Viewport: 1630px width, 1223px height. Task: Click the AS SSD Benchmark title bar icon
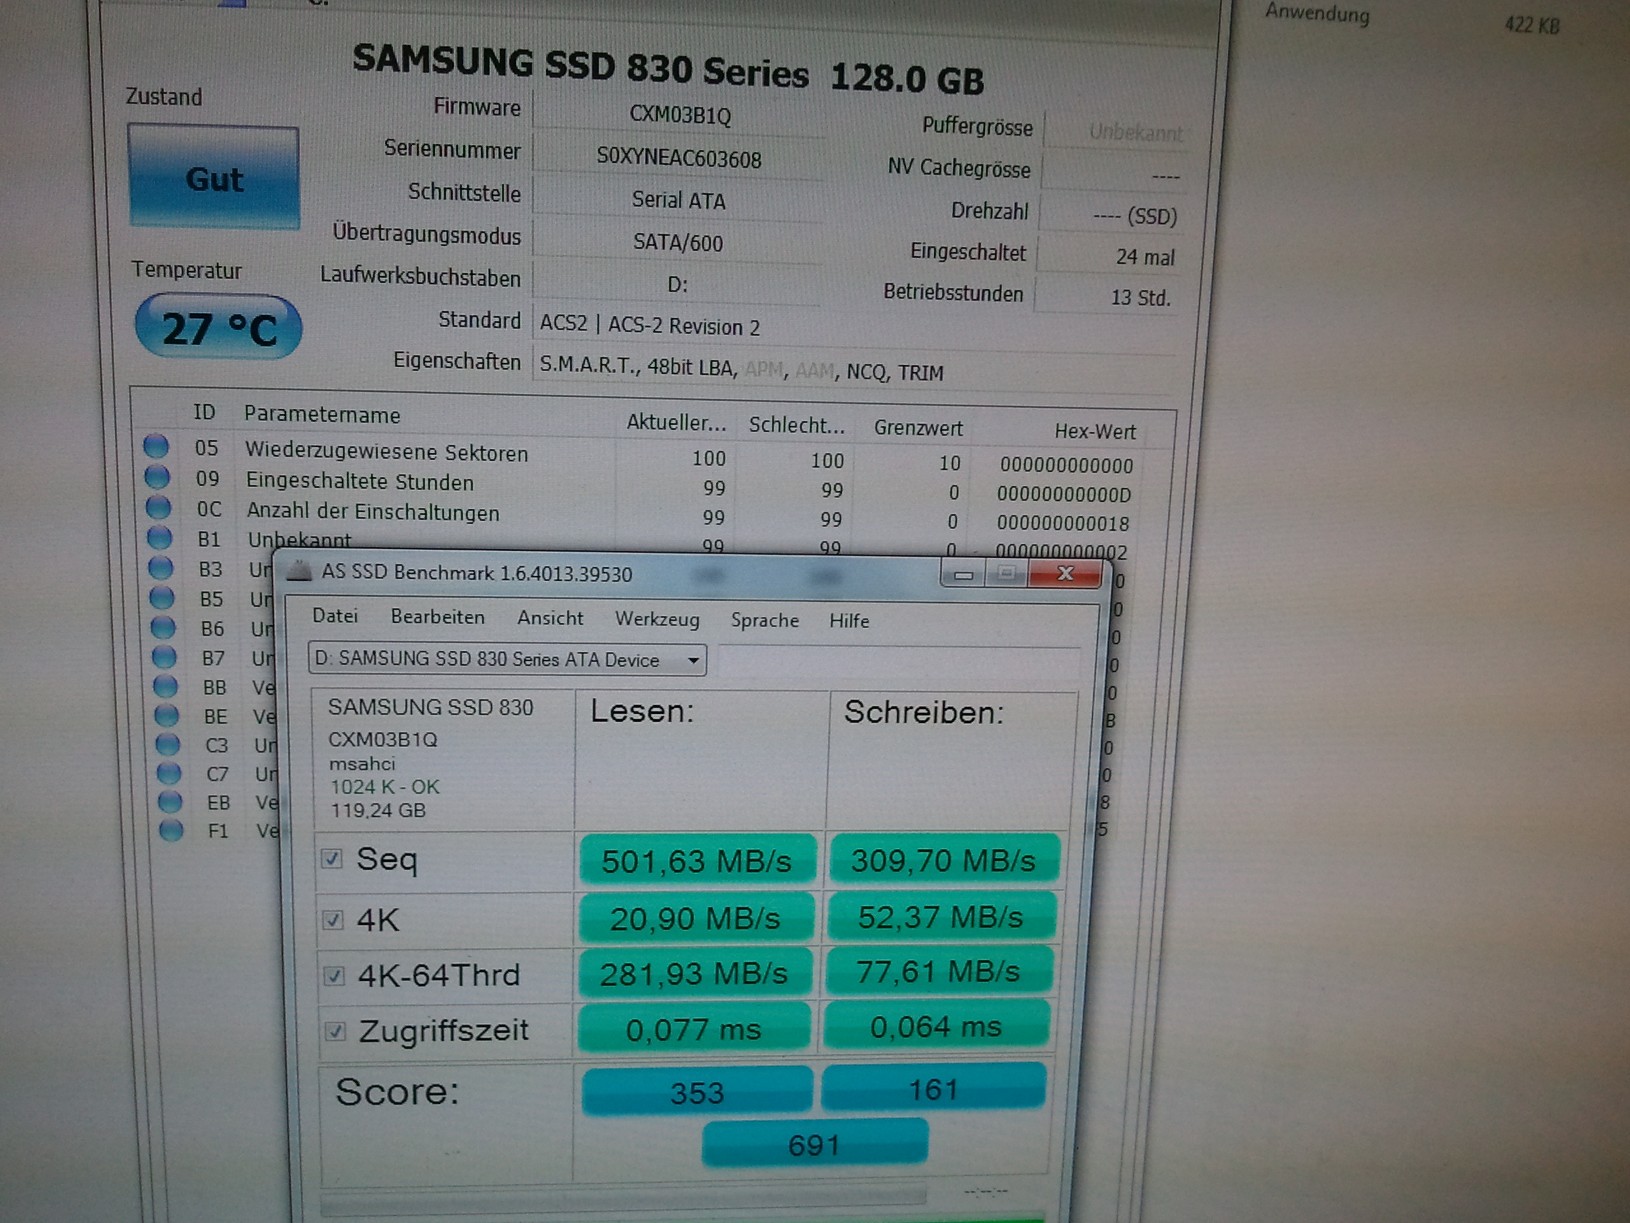click(x=299, y=571)
